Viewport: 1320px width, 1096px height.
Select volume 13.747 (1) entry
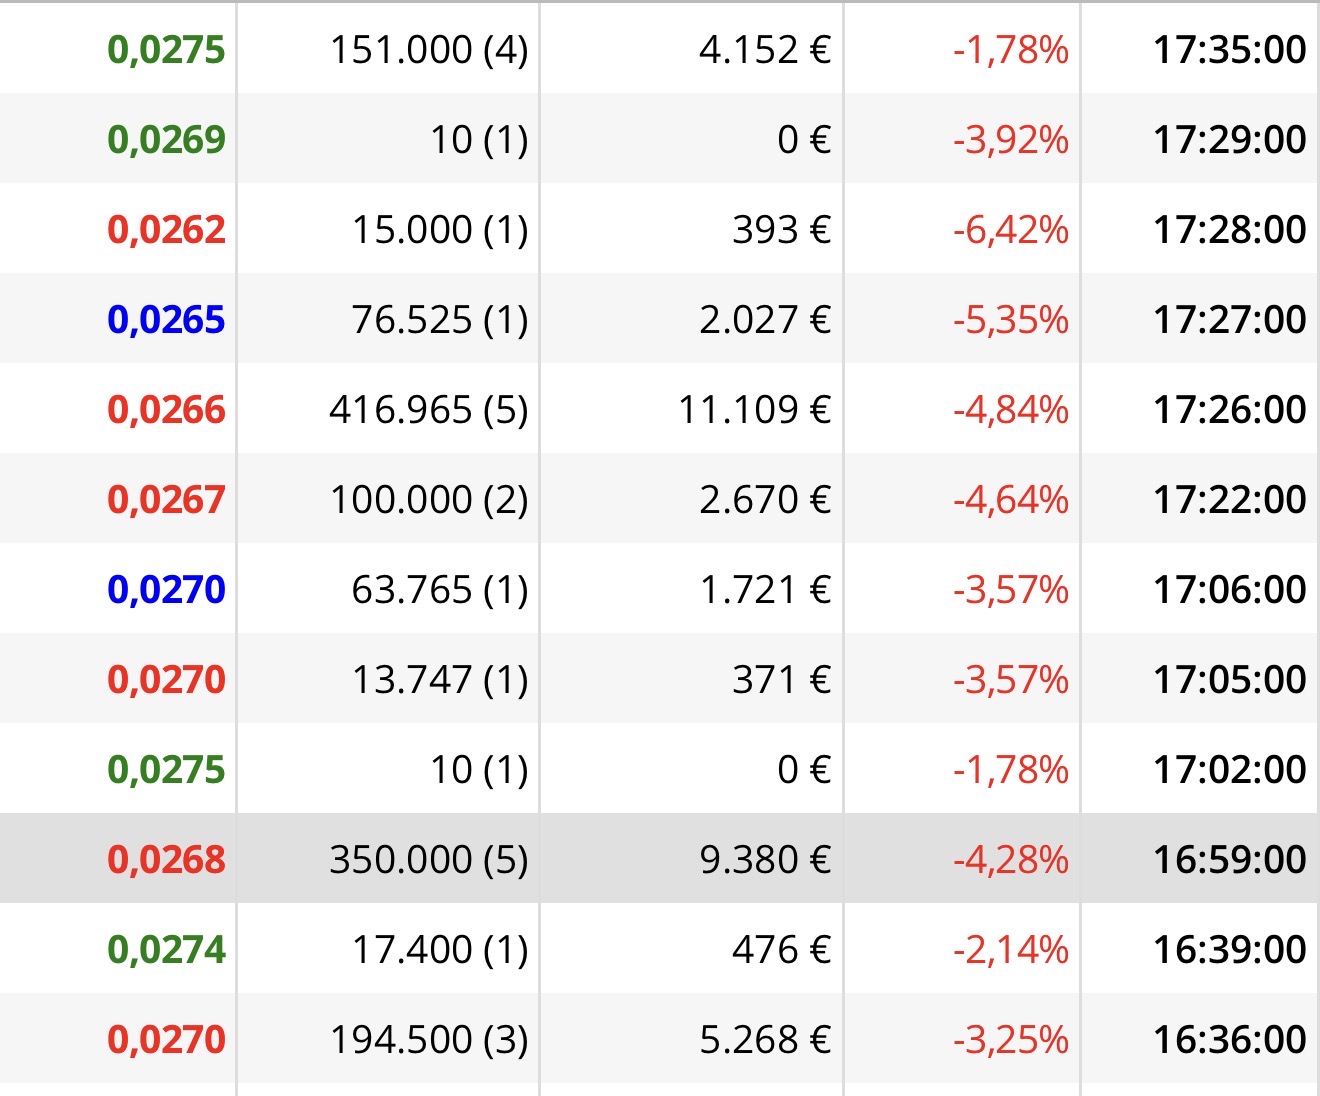coord(440,679)
